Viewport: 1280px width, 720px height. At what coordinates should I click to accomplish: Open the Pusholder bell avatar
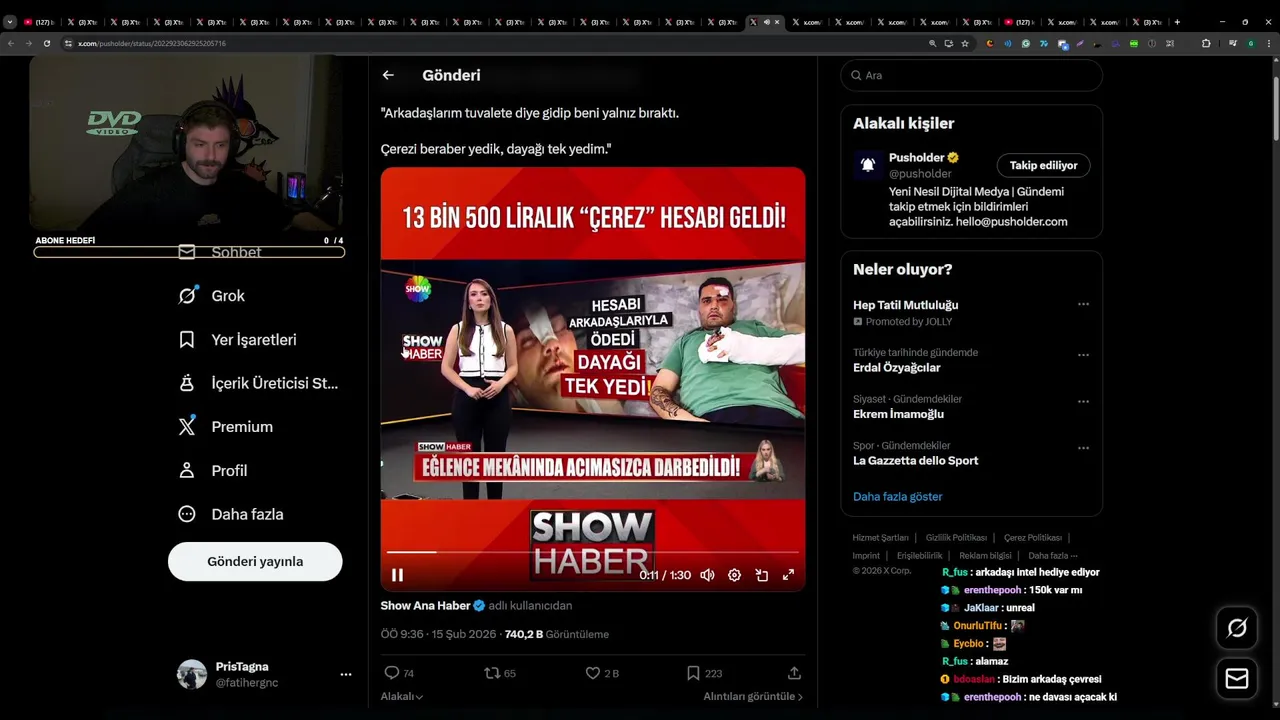pos(868,164)
